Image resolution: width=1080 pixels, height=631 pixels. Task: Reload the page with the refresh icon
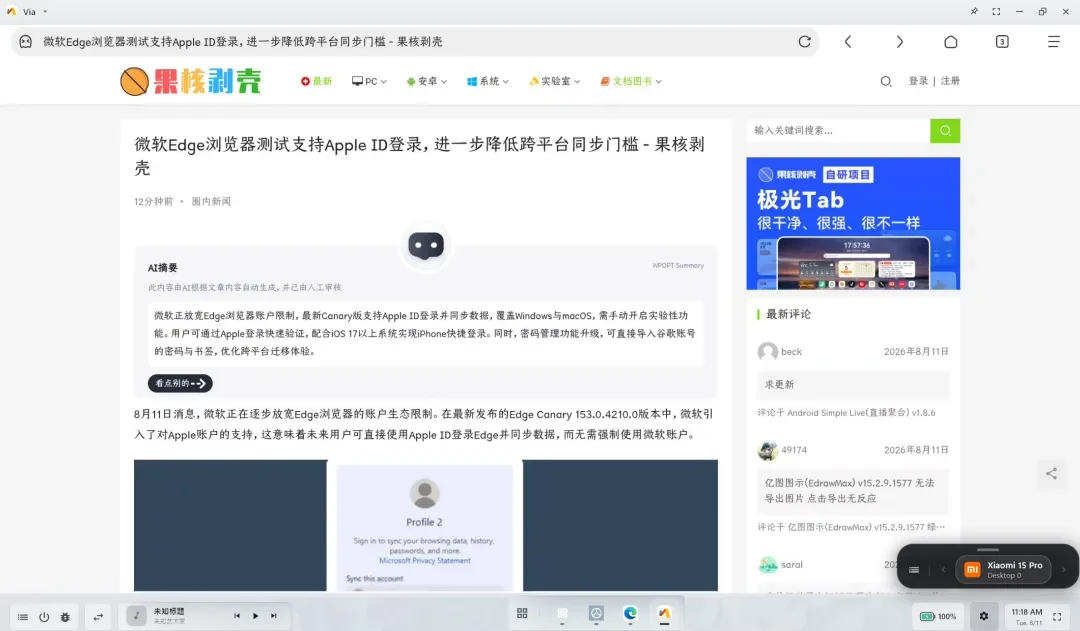click(x=804, y=41)
